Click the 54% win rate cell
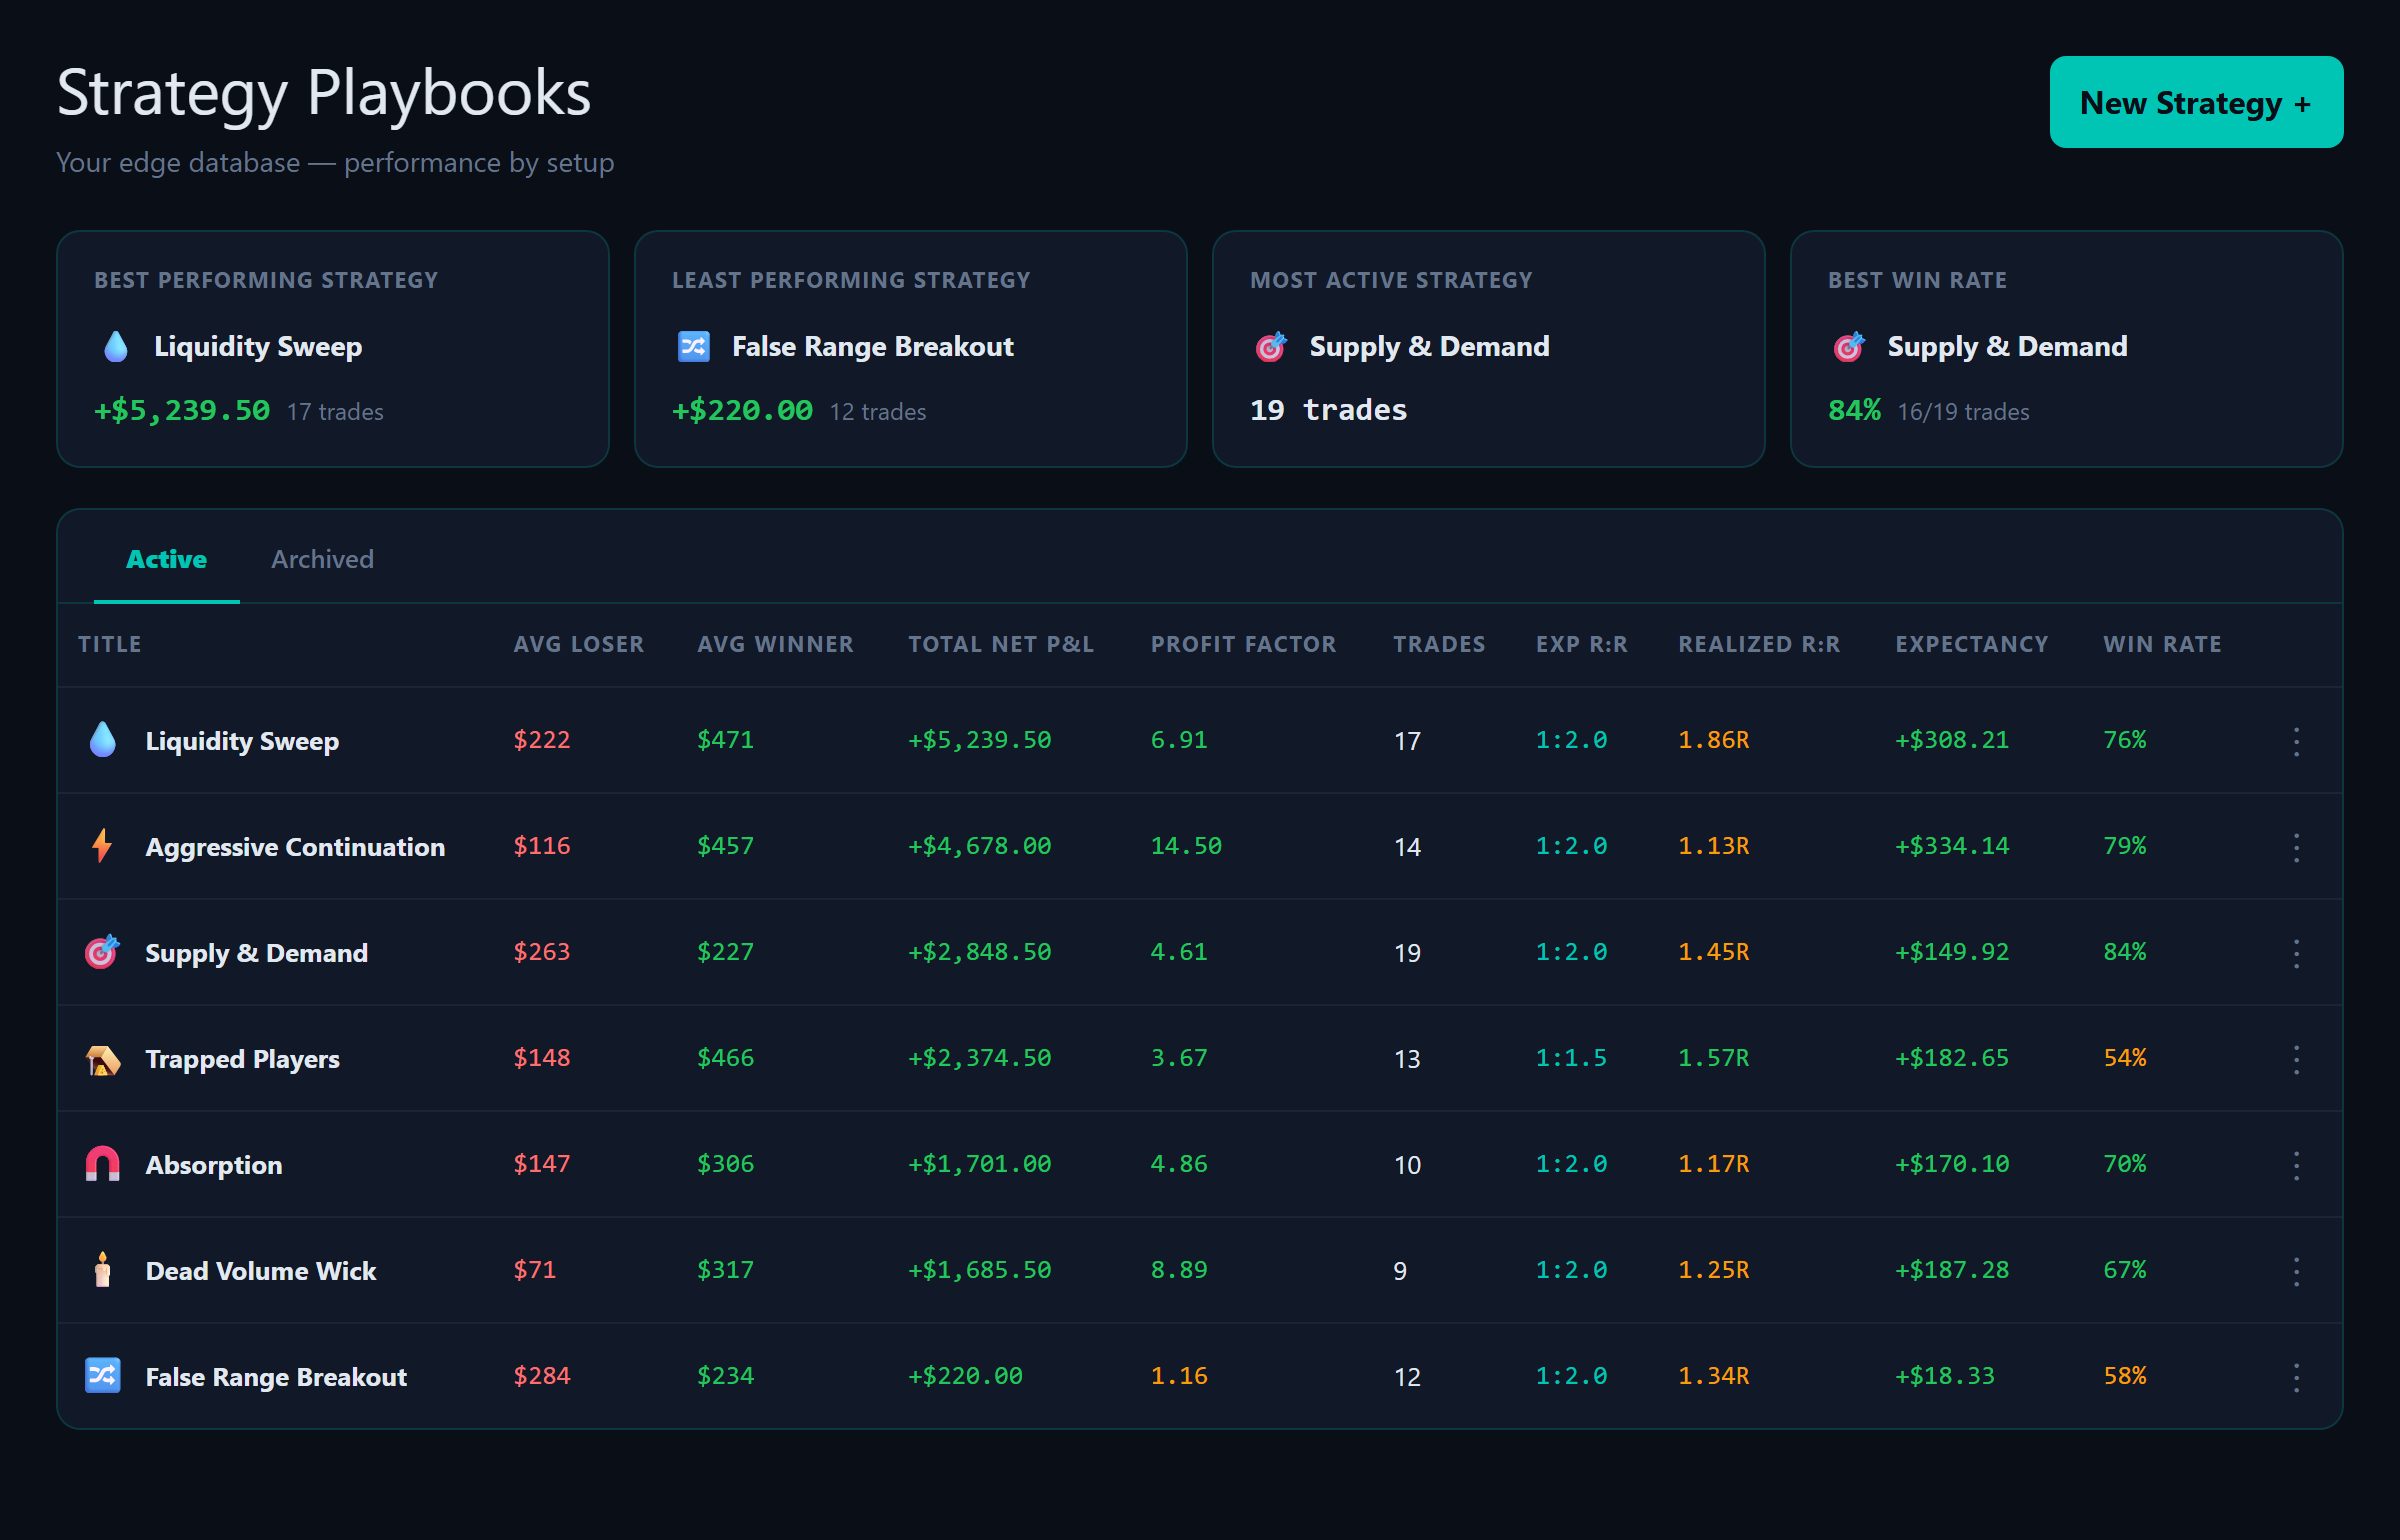The width and height of the screenshot is (2400, 1540). point(2125,1058)
